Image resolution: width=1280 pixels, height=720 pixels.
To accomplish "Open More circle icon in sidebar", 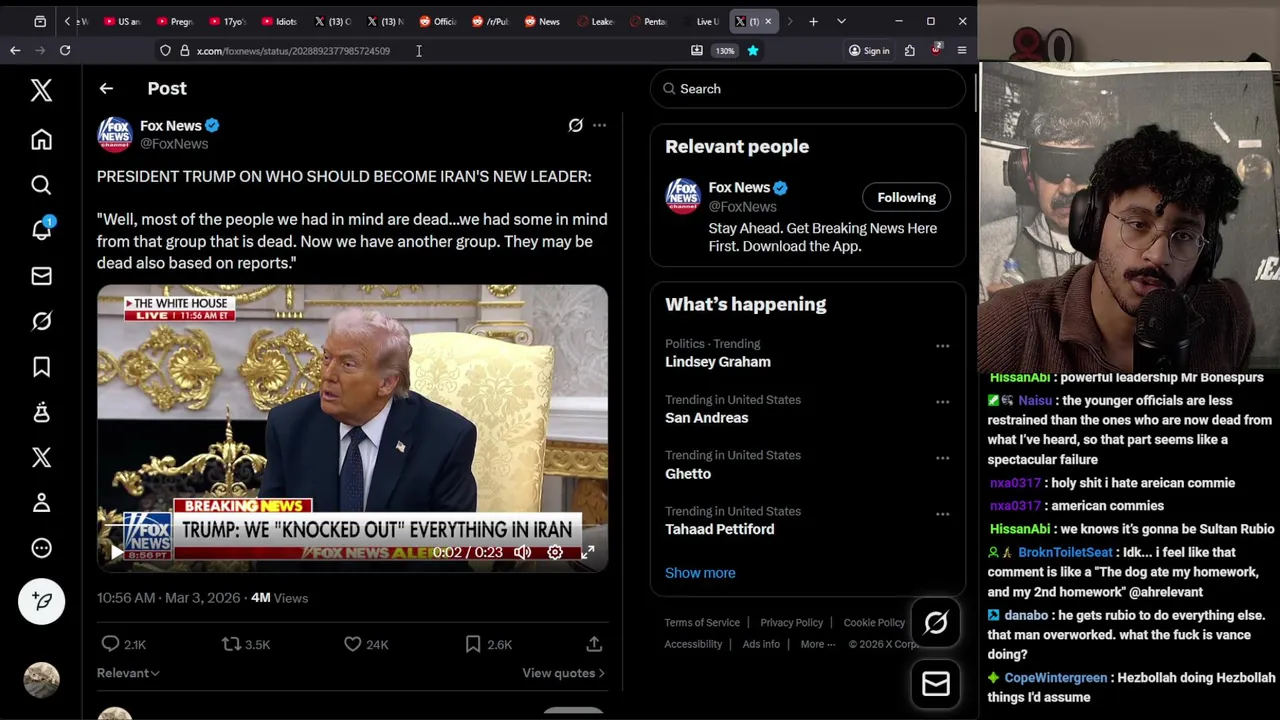I will pos(41,548).
